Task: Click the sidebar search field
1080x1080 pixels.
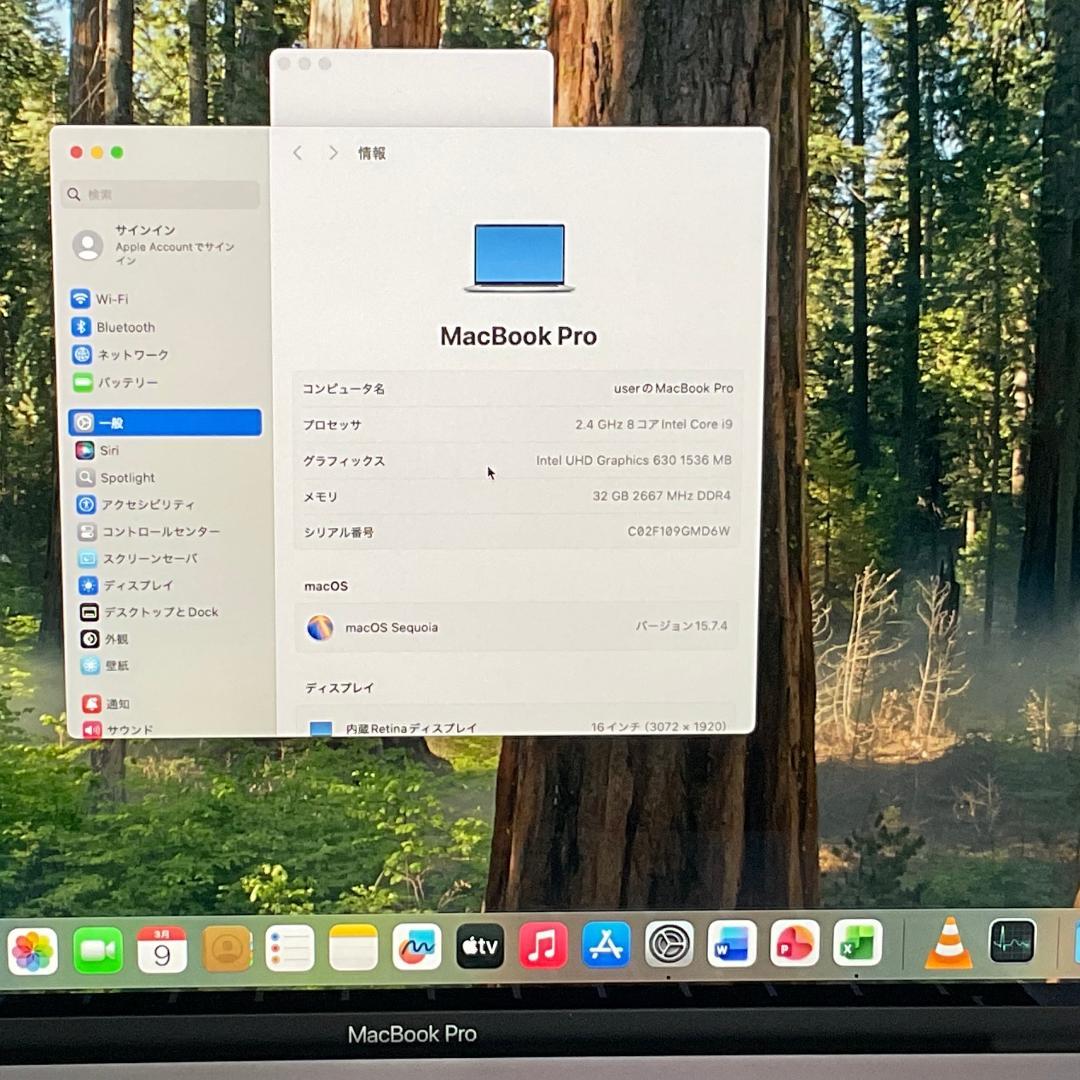Action: click(x=160, y=194)
